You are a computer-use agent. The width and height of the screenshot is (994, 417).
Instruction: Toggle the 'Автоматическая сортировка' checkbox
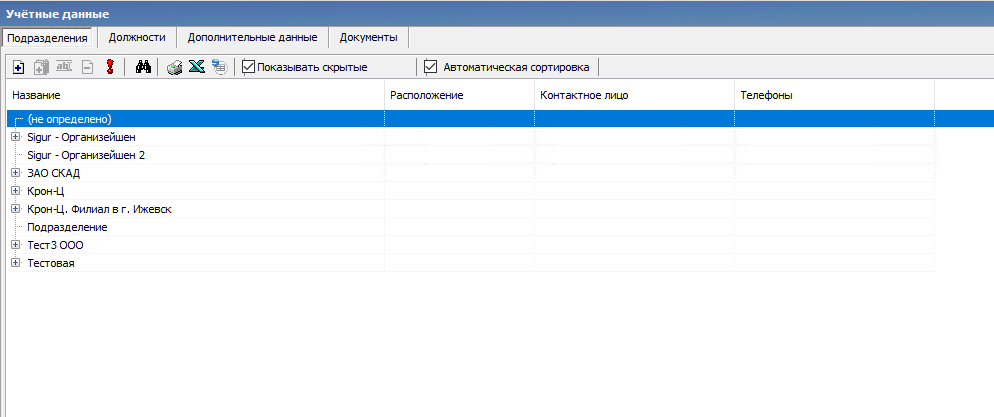[x=431, y=67]
